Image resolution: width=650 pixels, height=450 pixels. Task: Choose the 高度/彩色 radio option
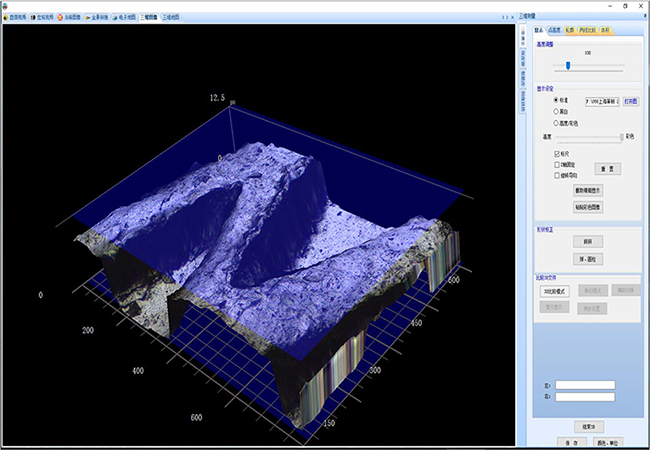[x=556, y=122]
